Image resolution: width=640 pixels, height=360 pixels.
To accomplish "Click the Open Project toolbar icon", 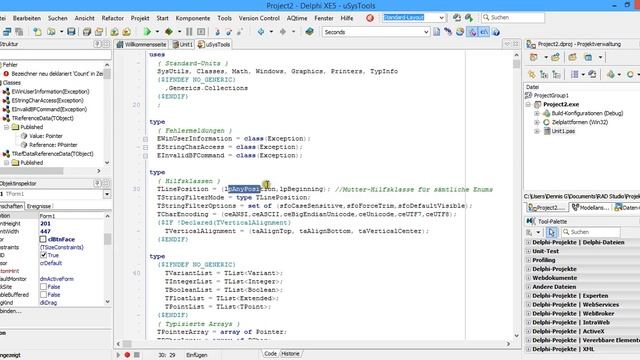I will point(99,31).
